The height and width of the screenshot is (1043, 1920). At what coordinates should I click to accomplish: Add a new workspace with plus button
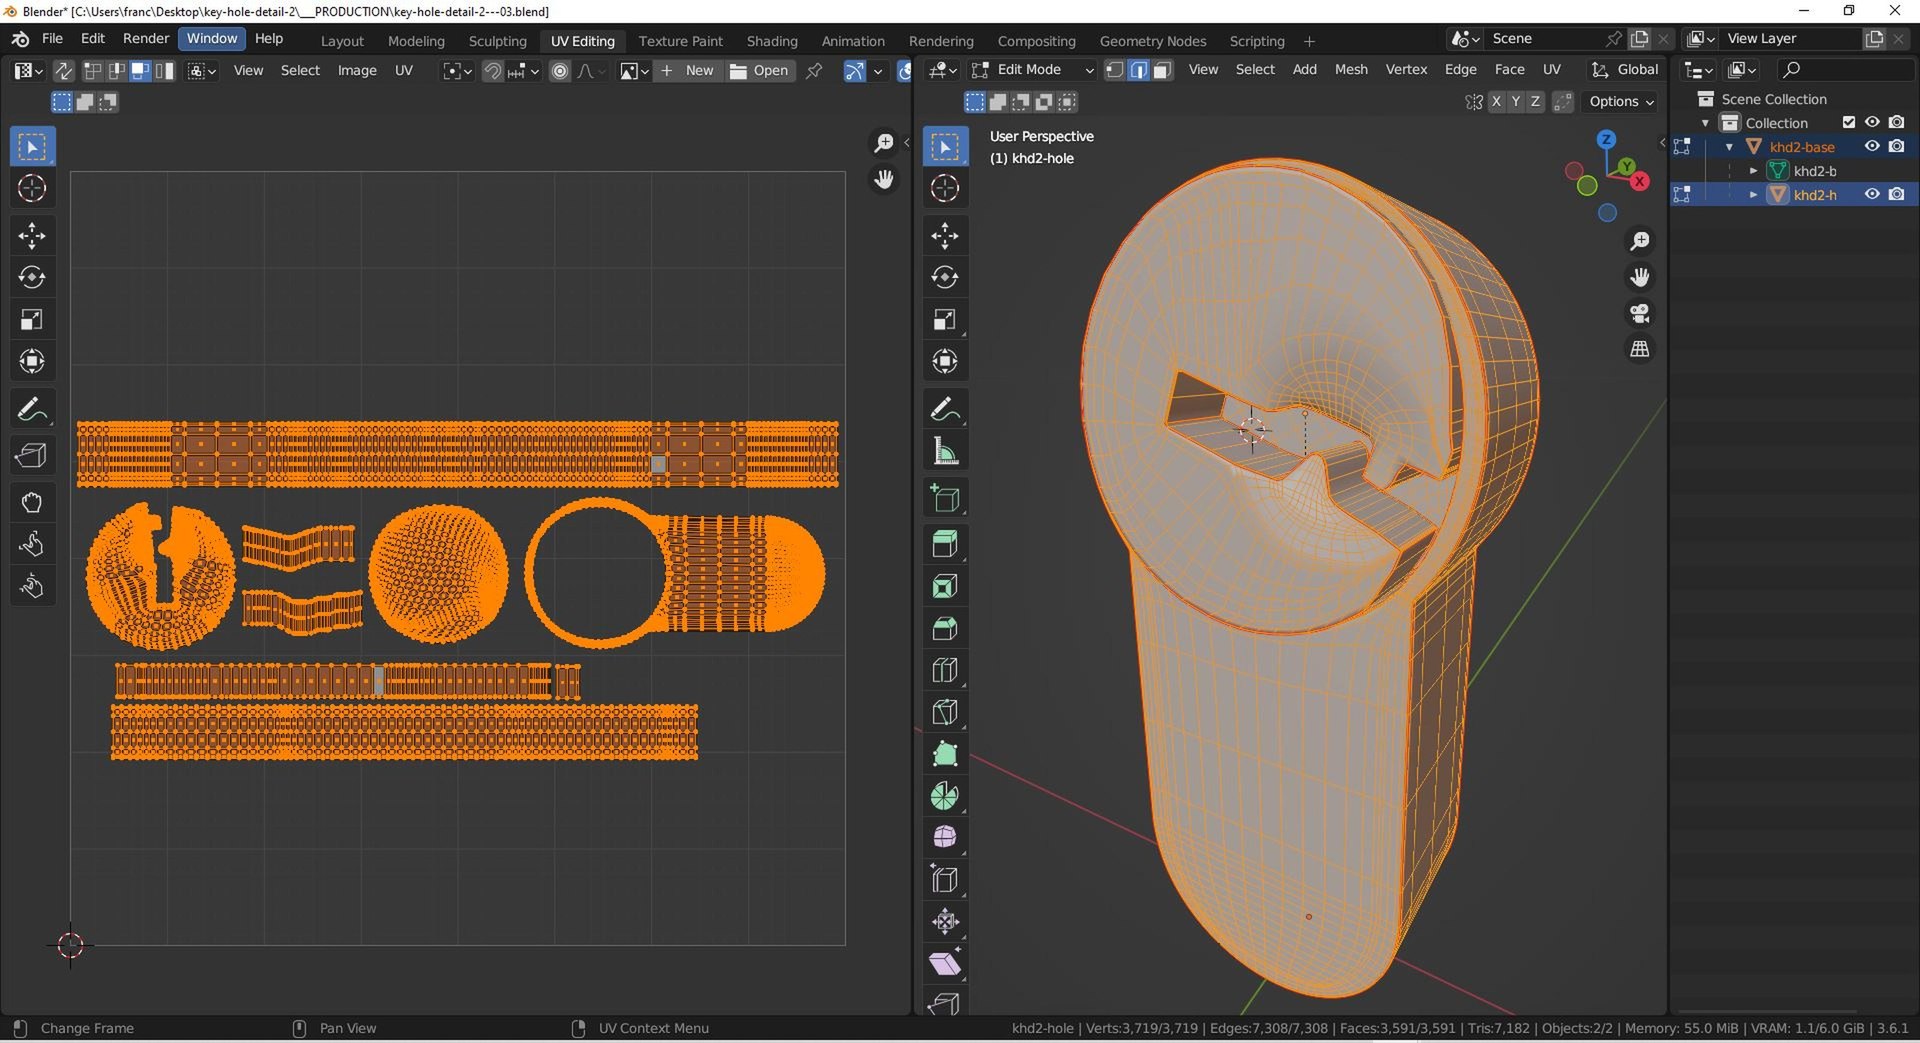pos(1309,41)
